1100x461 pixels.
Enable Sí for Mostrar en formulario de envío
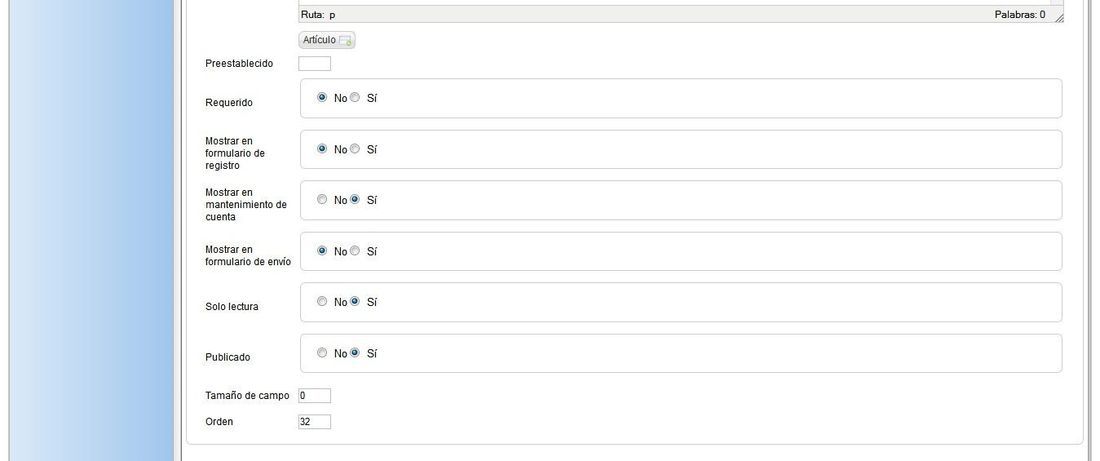(355, 250)
